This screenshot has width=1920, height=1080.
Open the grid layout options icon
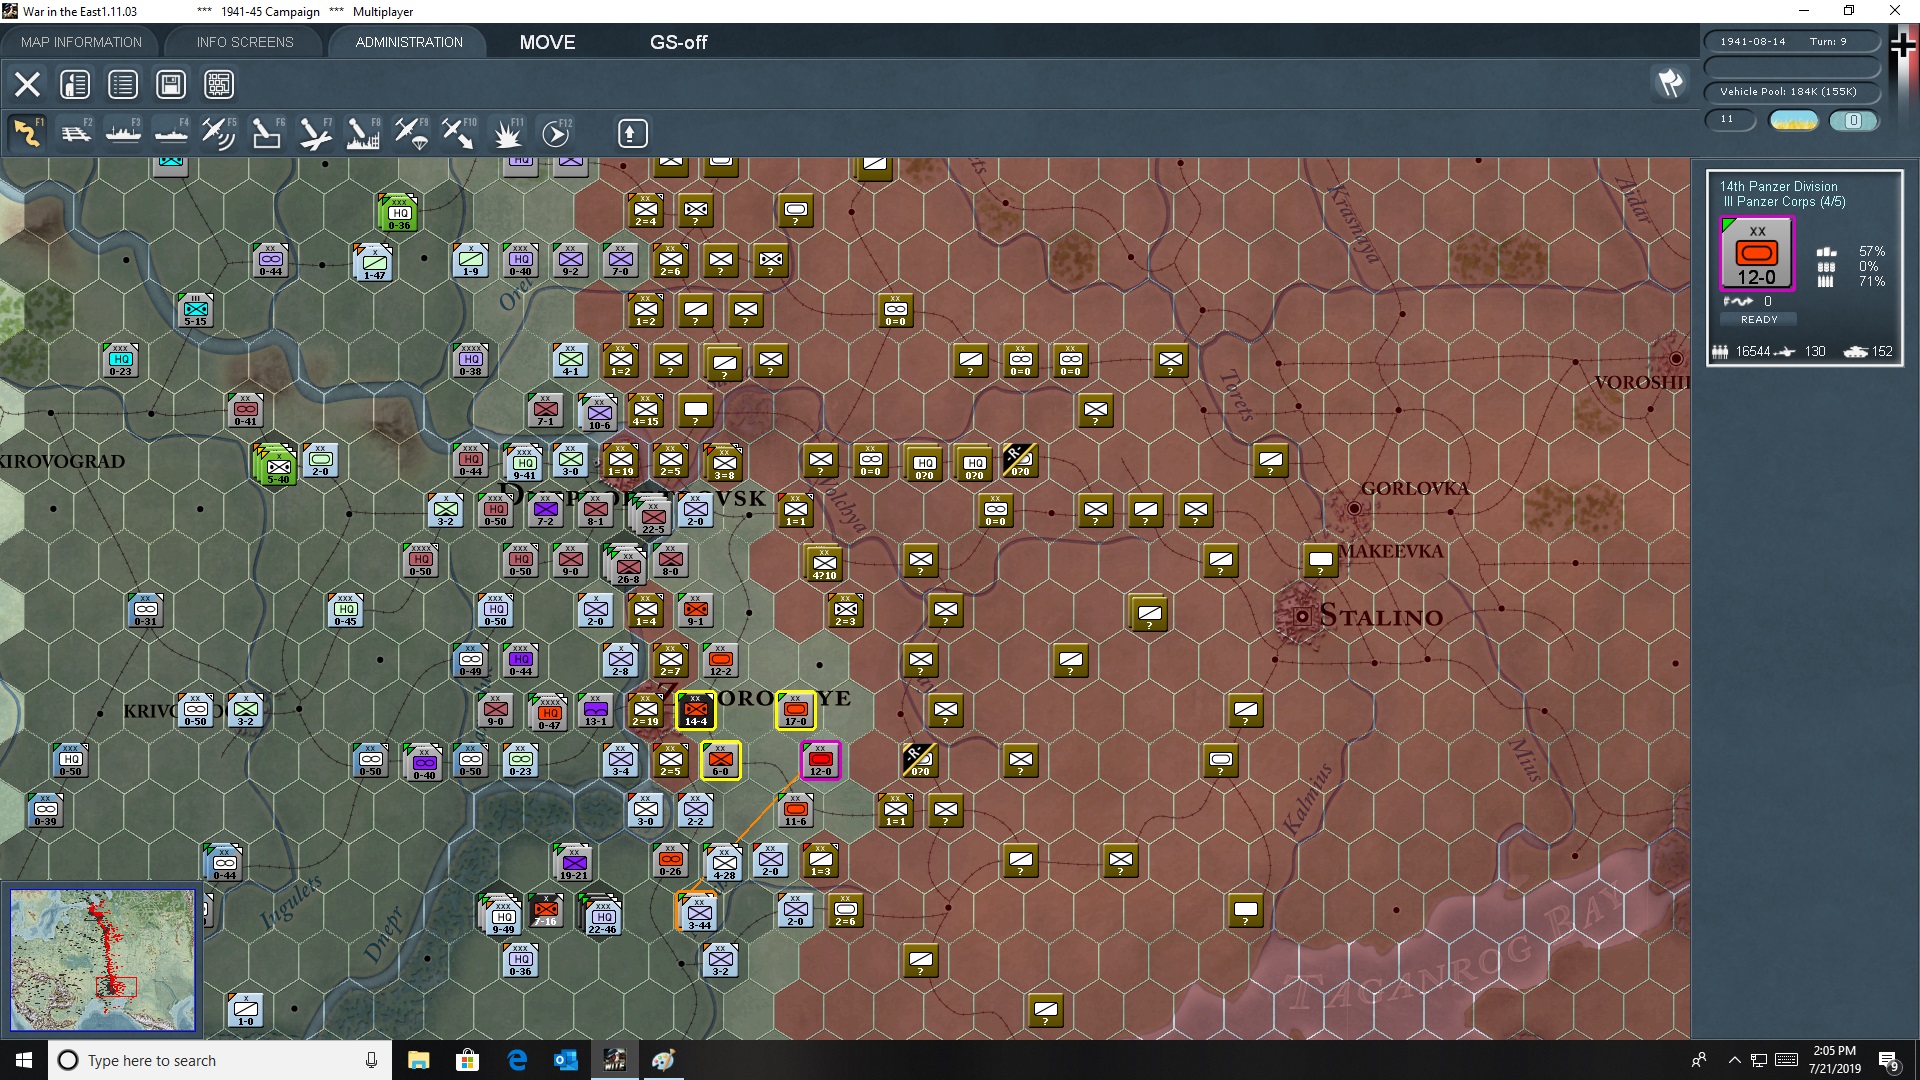click(x=219, y=84)
